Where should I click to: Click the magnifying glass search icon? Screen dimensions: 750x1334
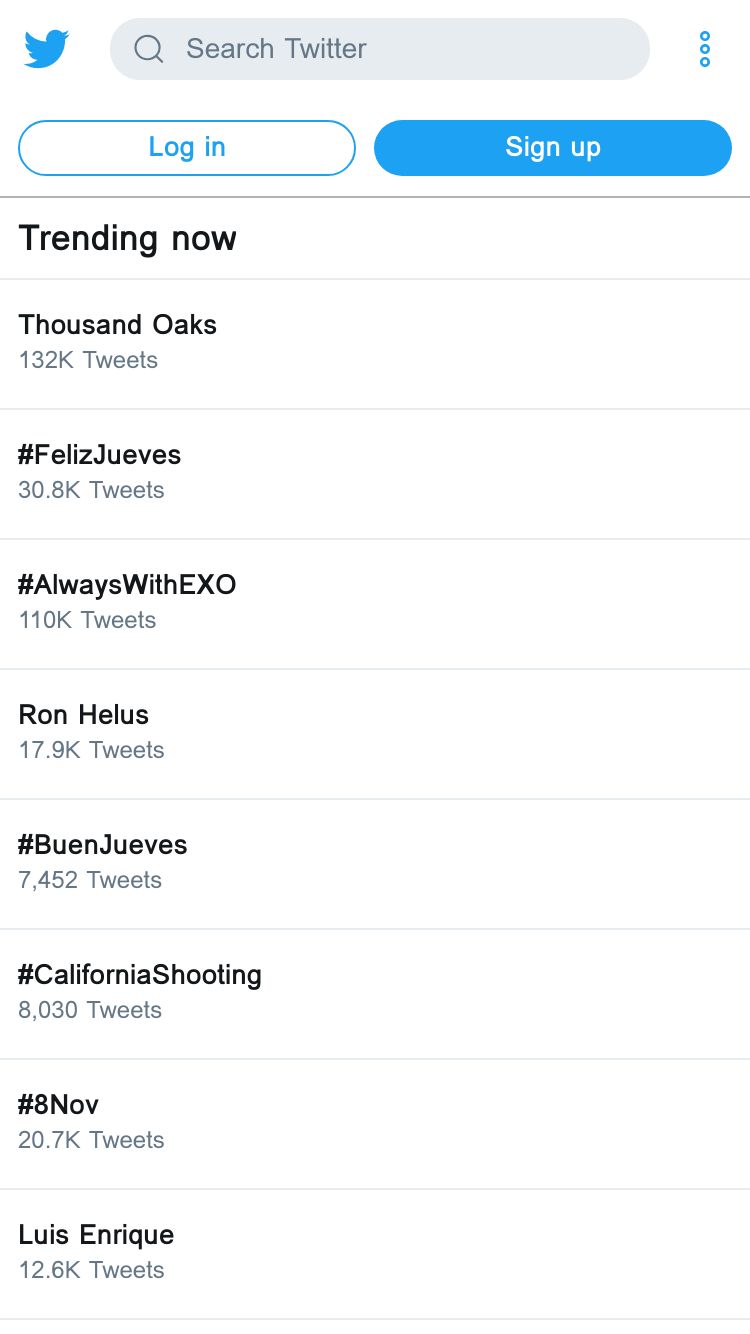coord(149,49)
